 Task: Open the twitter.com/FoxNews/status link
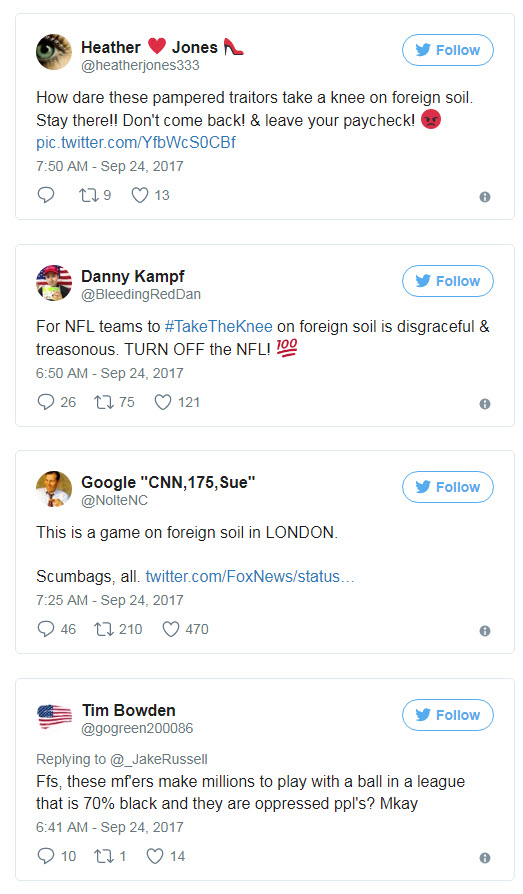[x=250, y=576]
